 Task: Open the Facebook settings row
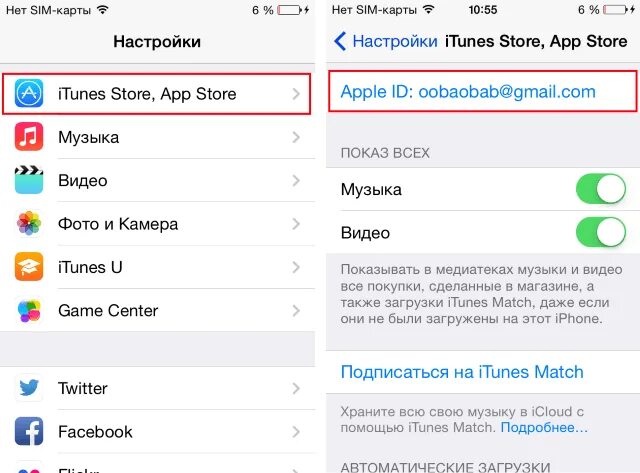point(158,431)
